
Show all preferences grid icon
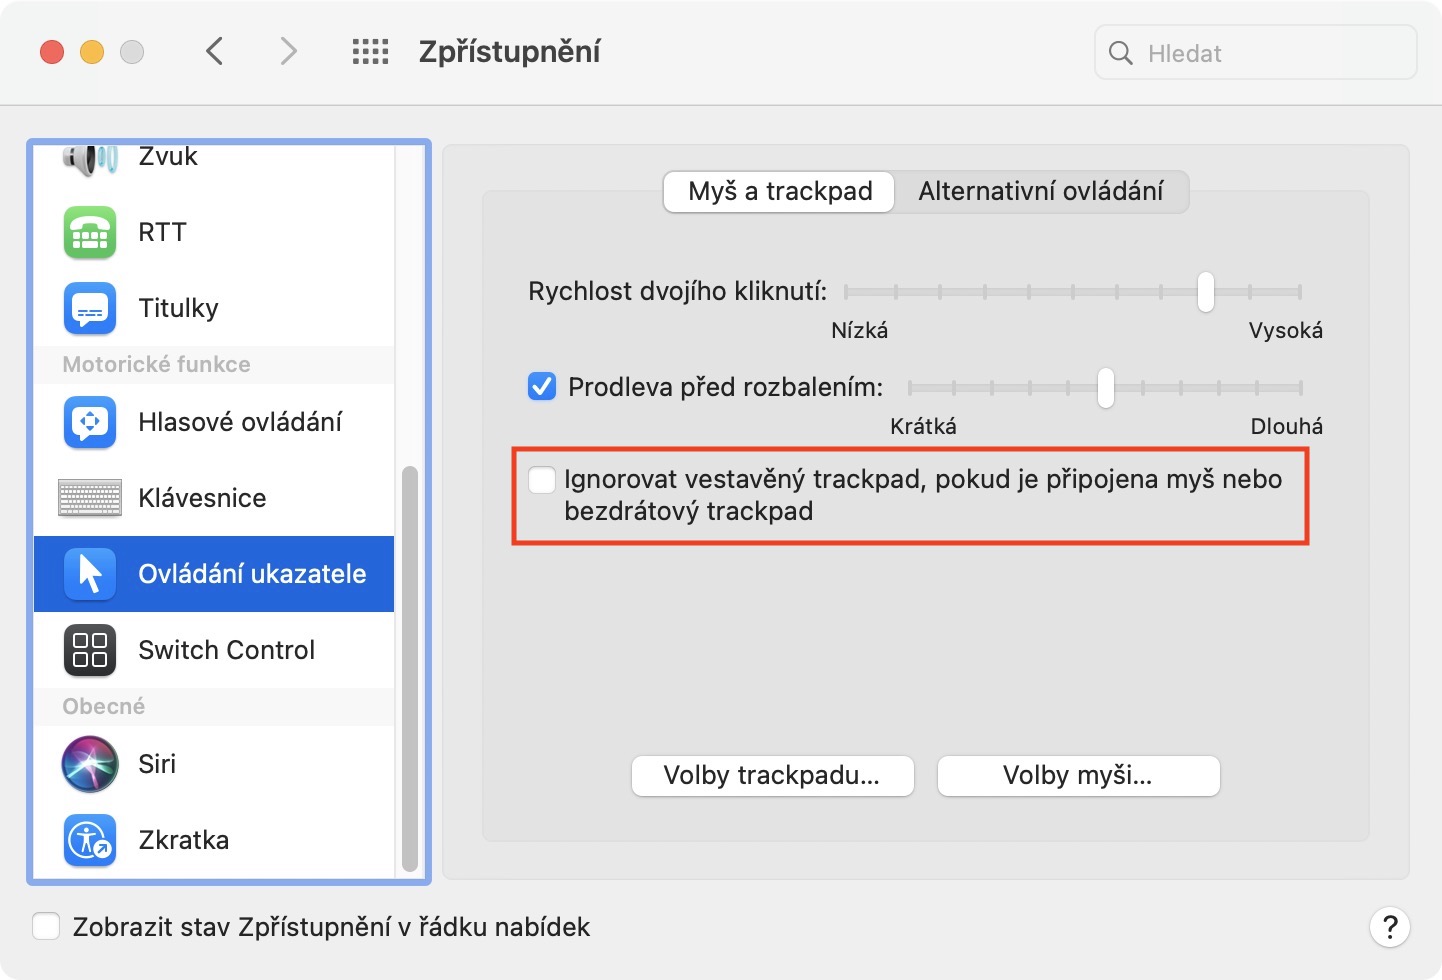370,52
